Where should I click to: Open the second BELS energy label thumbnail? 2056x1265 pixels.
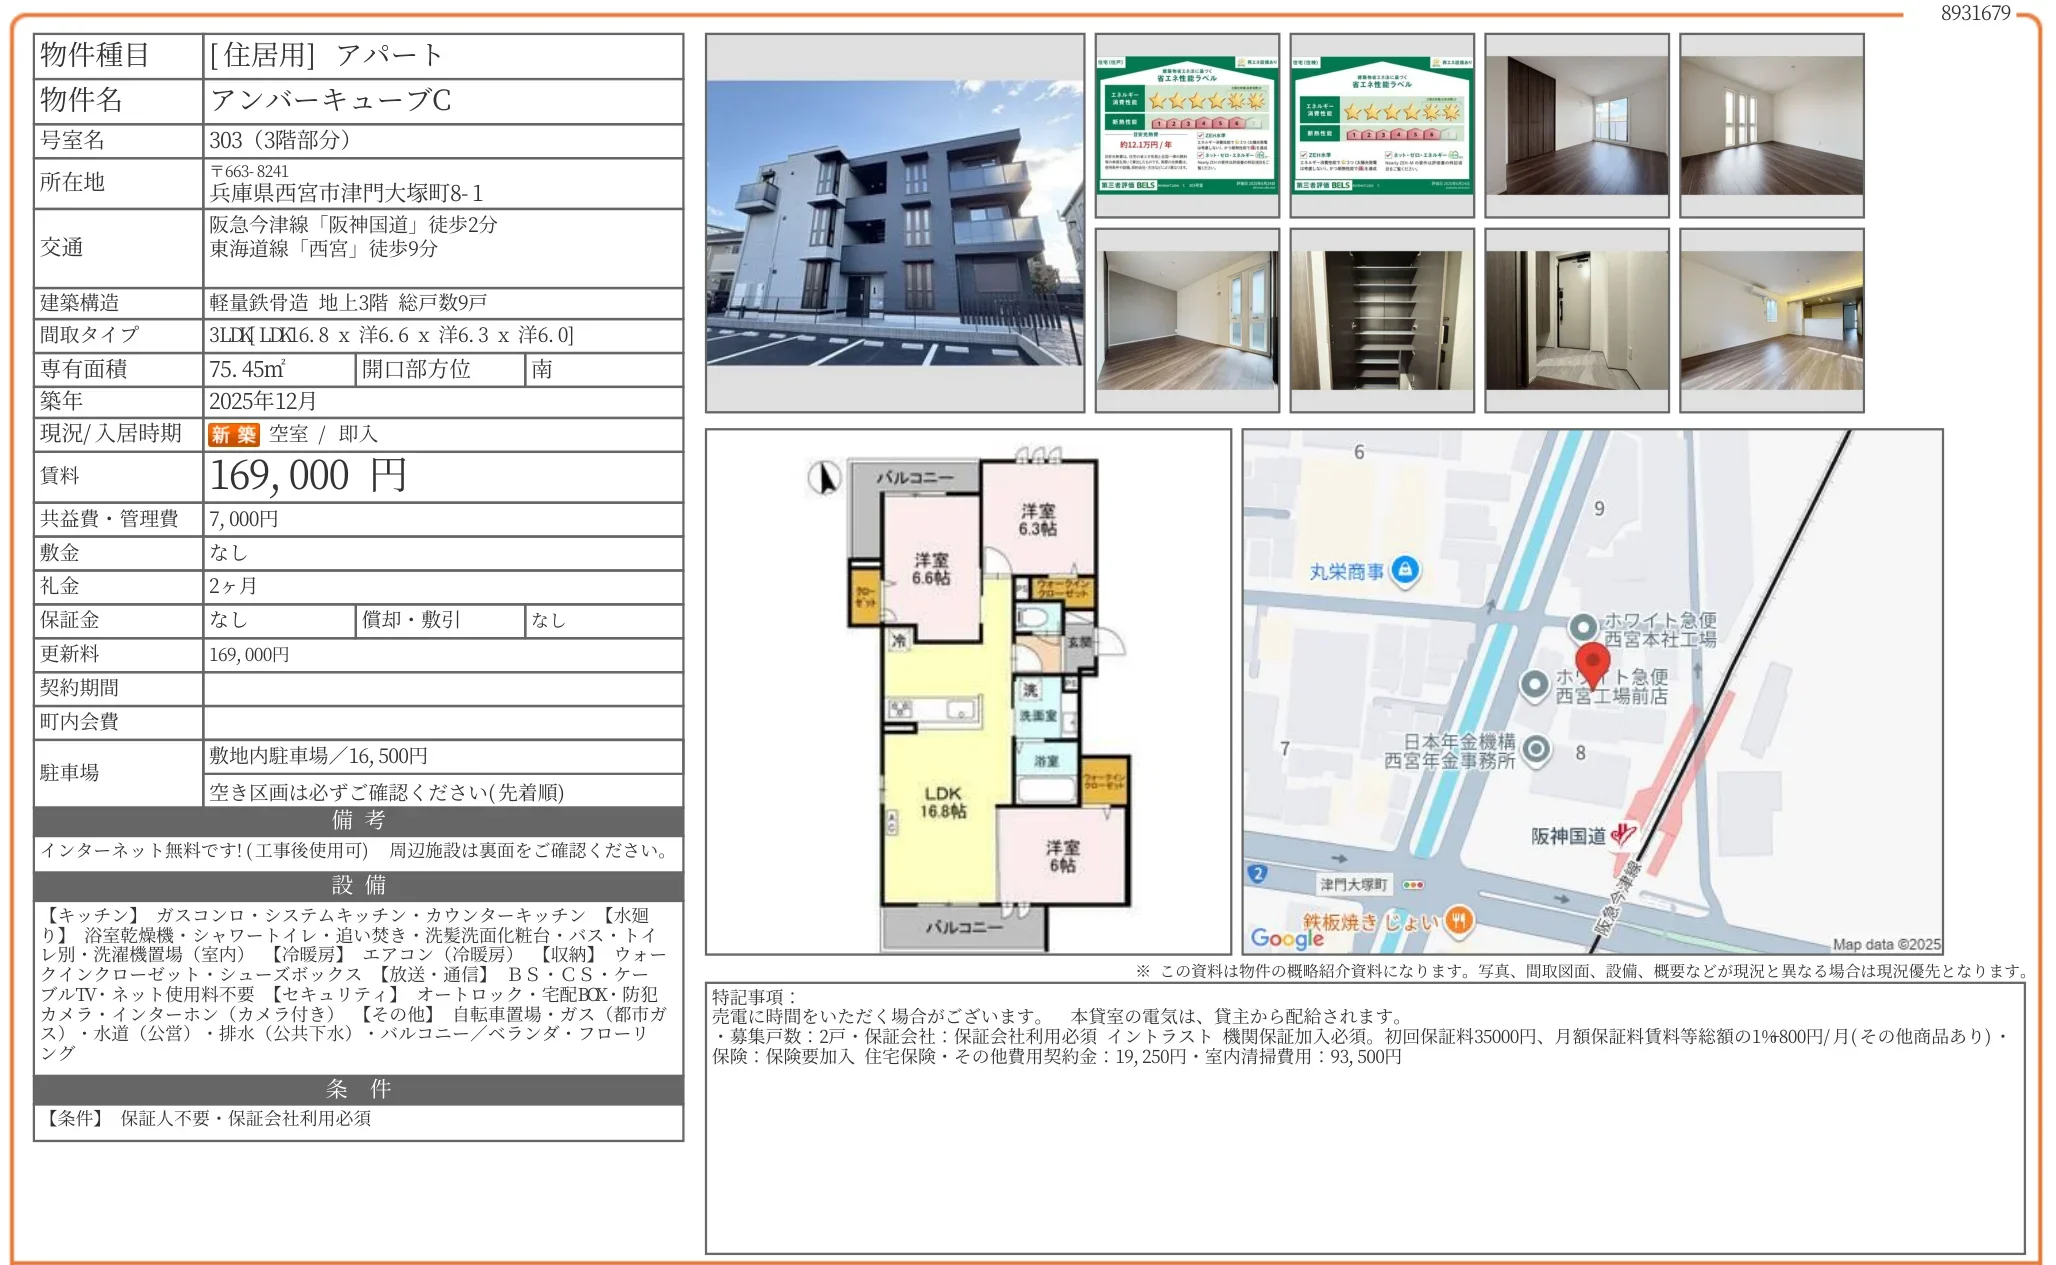(x=1381, y=125)
